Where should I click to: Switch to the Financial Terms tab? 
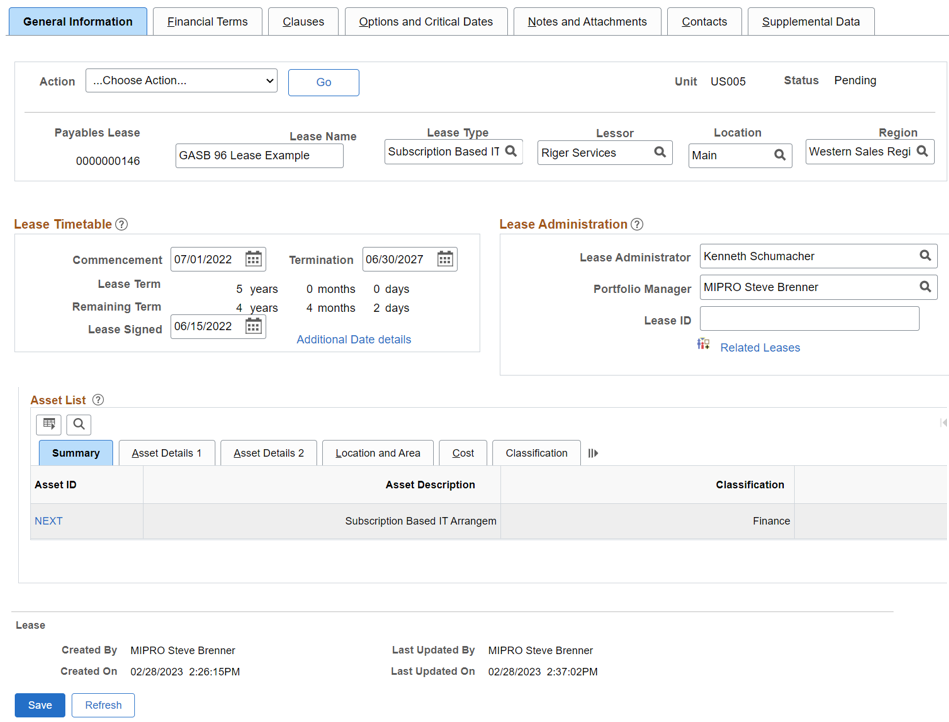[207, 22]
